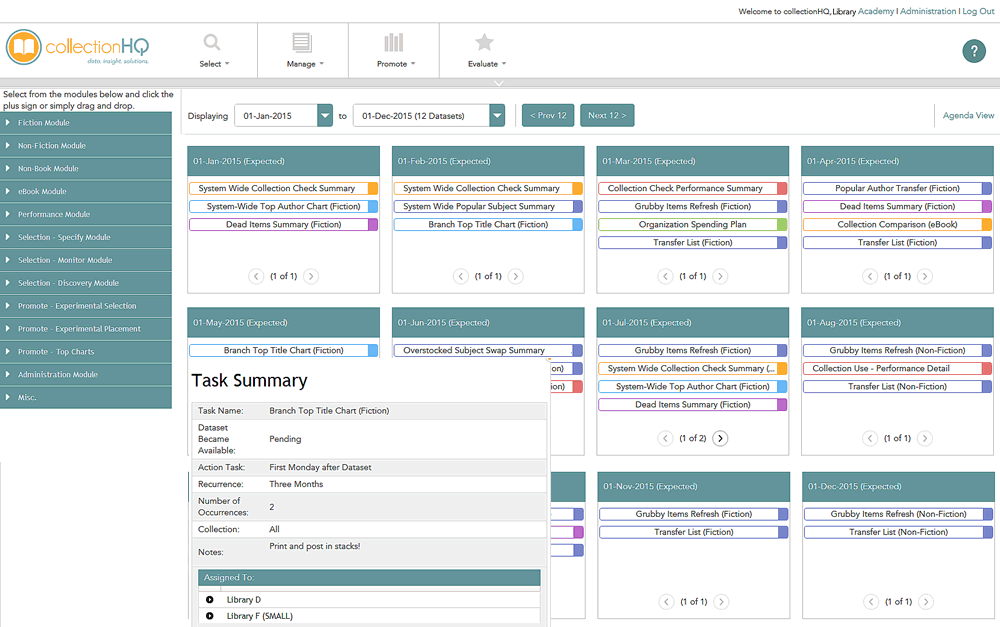Select Organization Spending Plan task

tap(692, 225)
